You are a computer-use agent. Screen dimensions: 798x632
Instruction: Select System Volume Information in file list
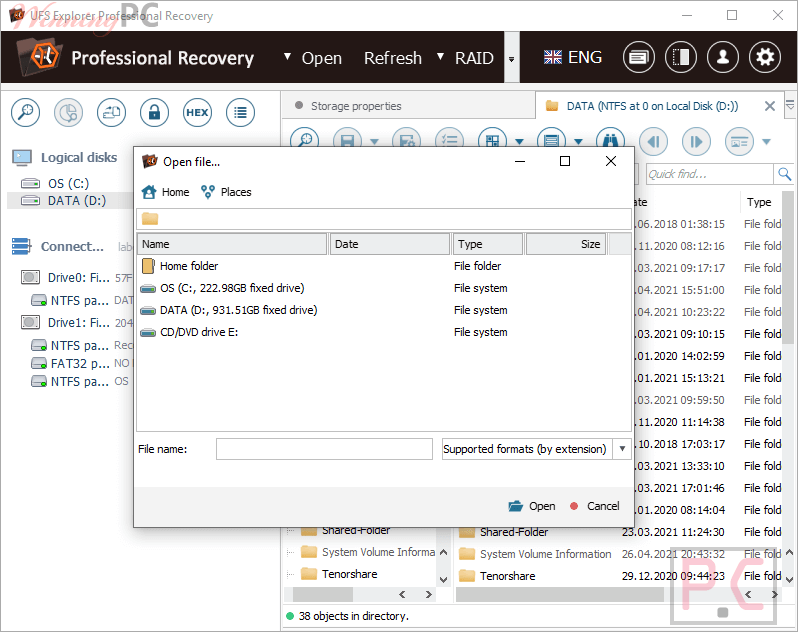point(545,554)
